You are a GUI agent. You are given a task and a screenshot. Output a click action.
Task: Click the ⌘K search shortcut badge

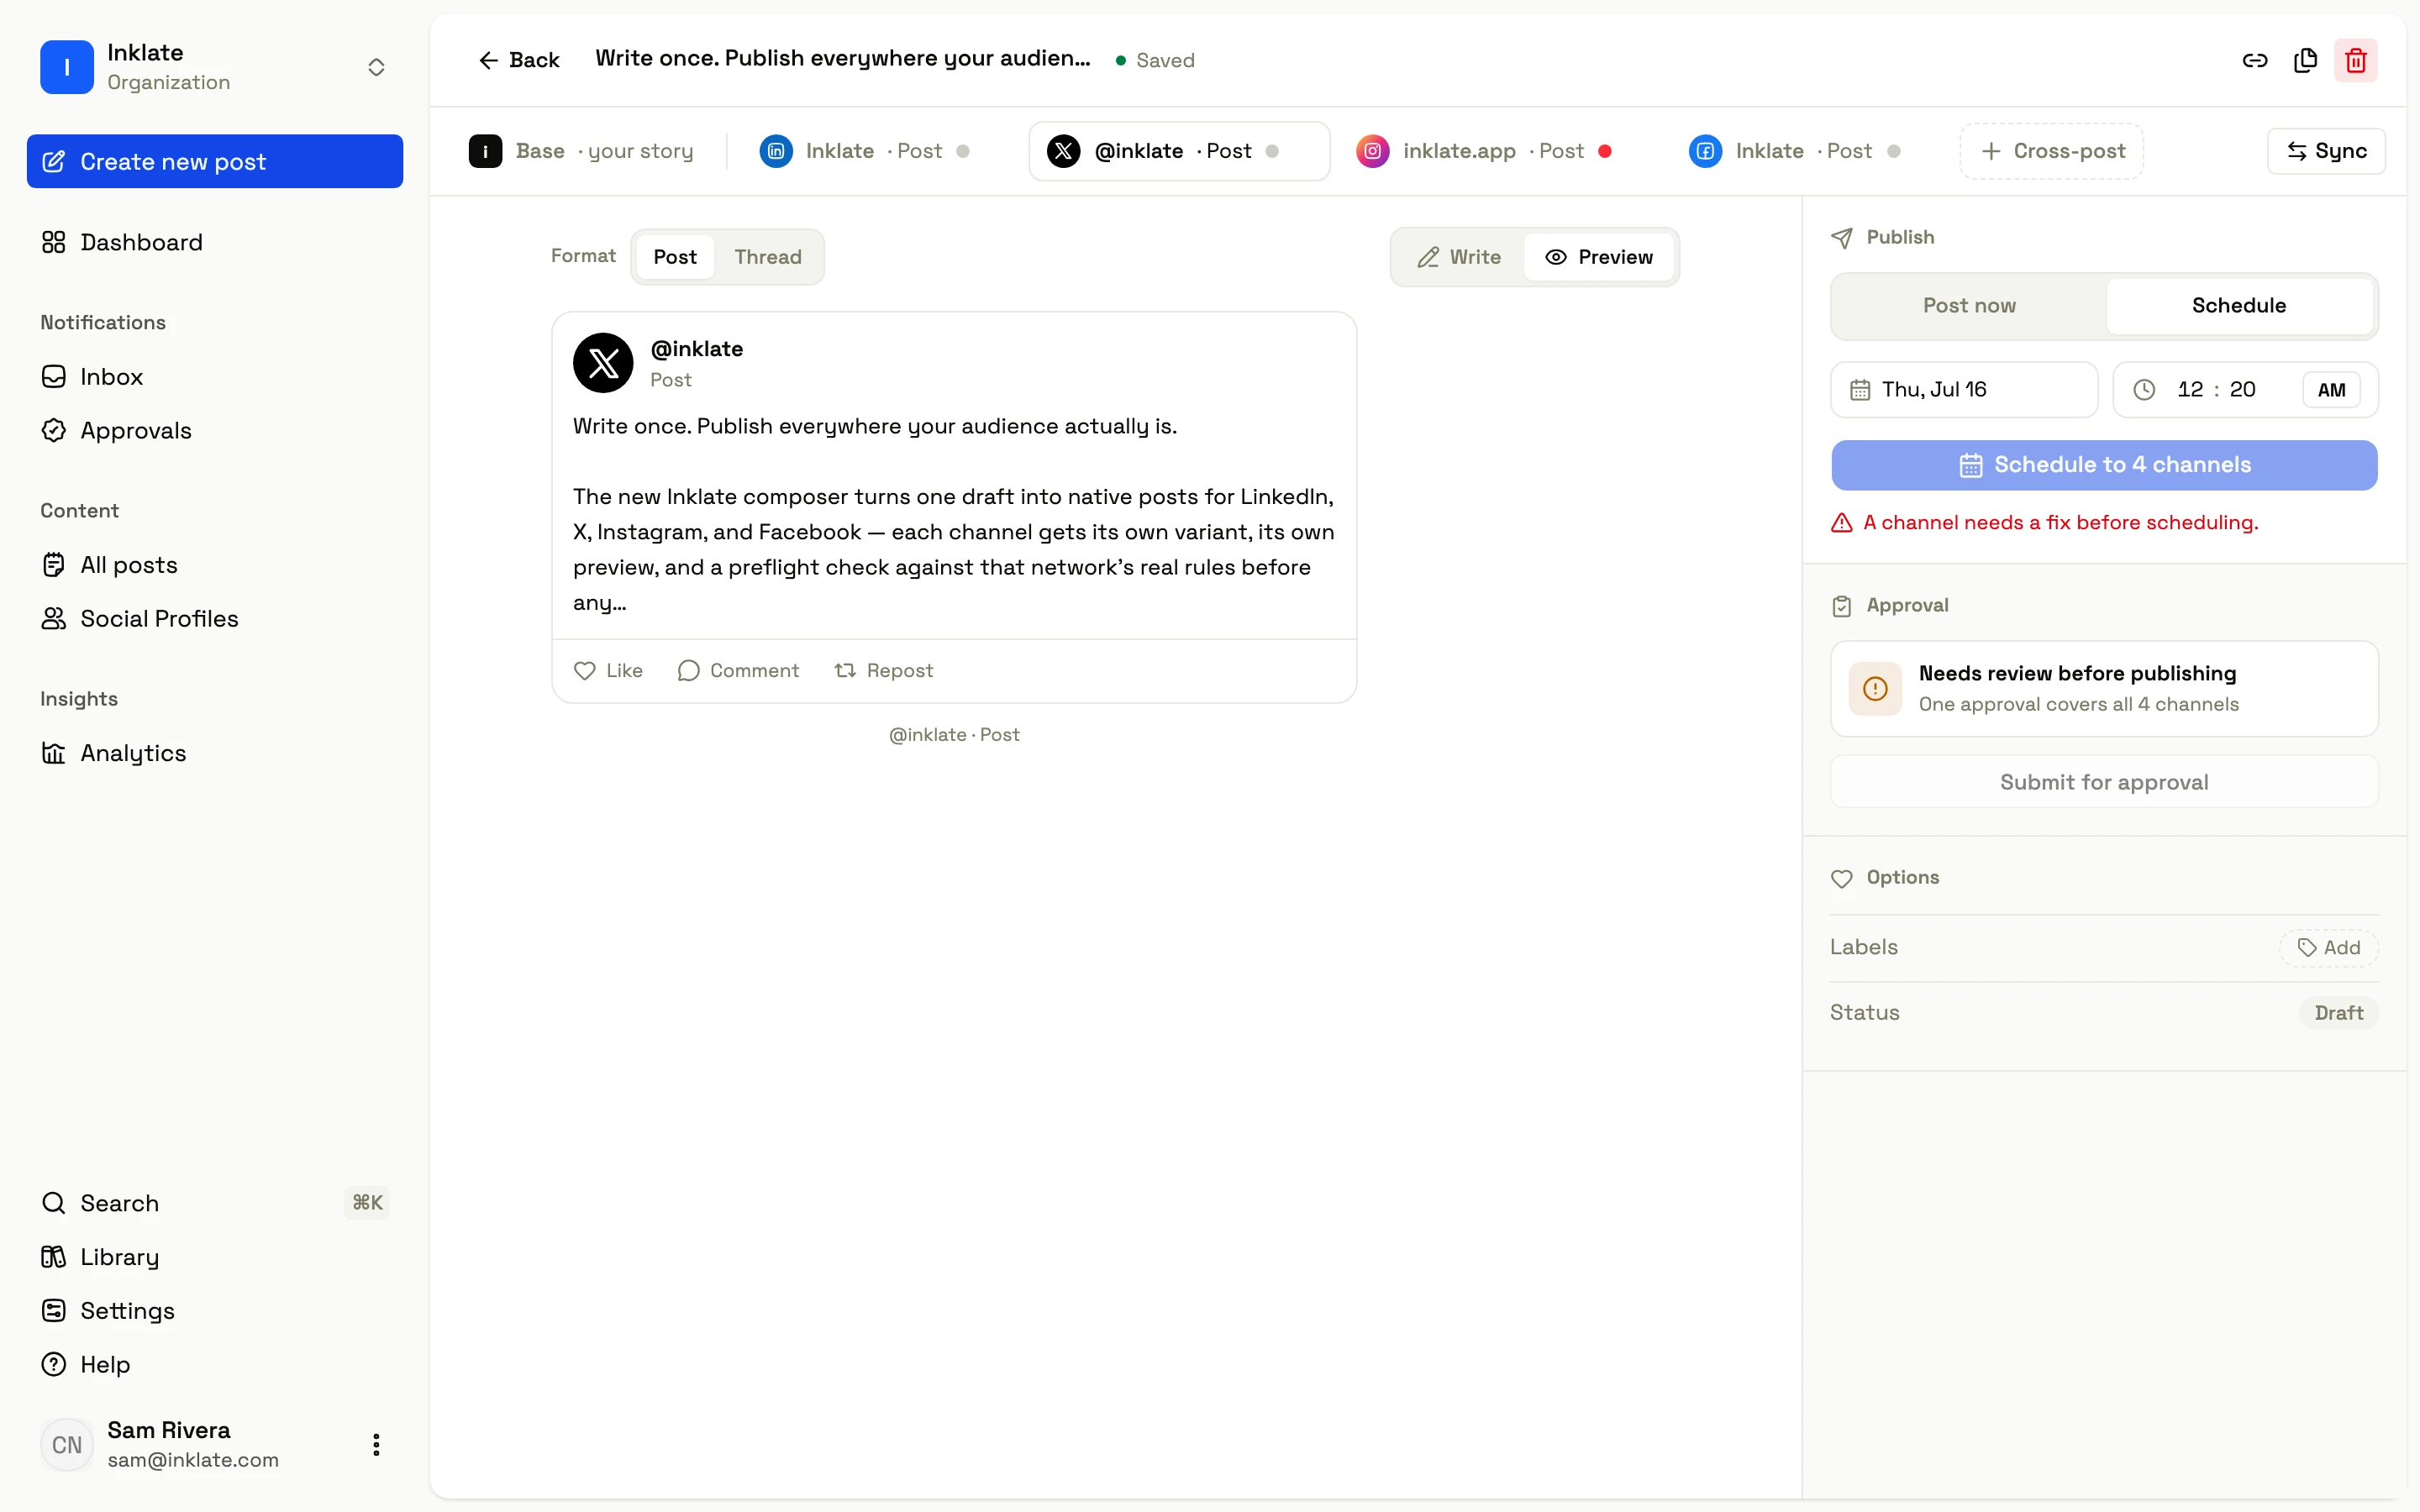coord(367,1203)
